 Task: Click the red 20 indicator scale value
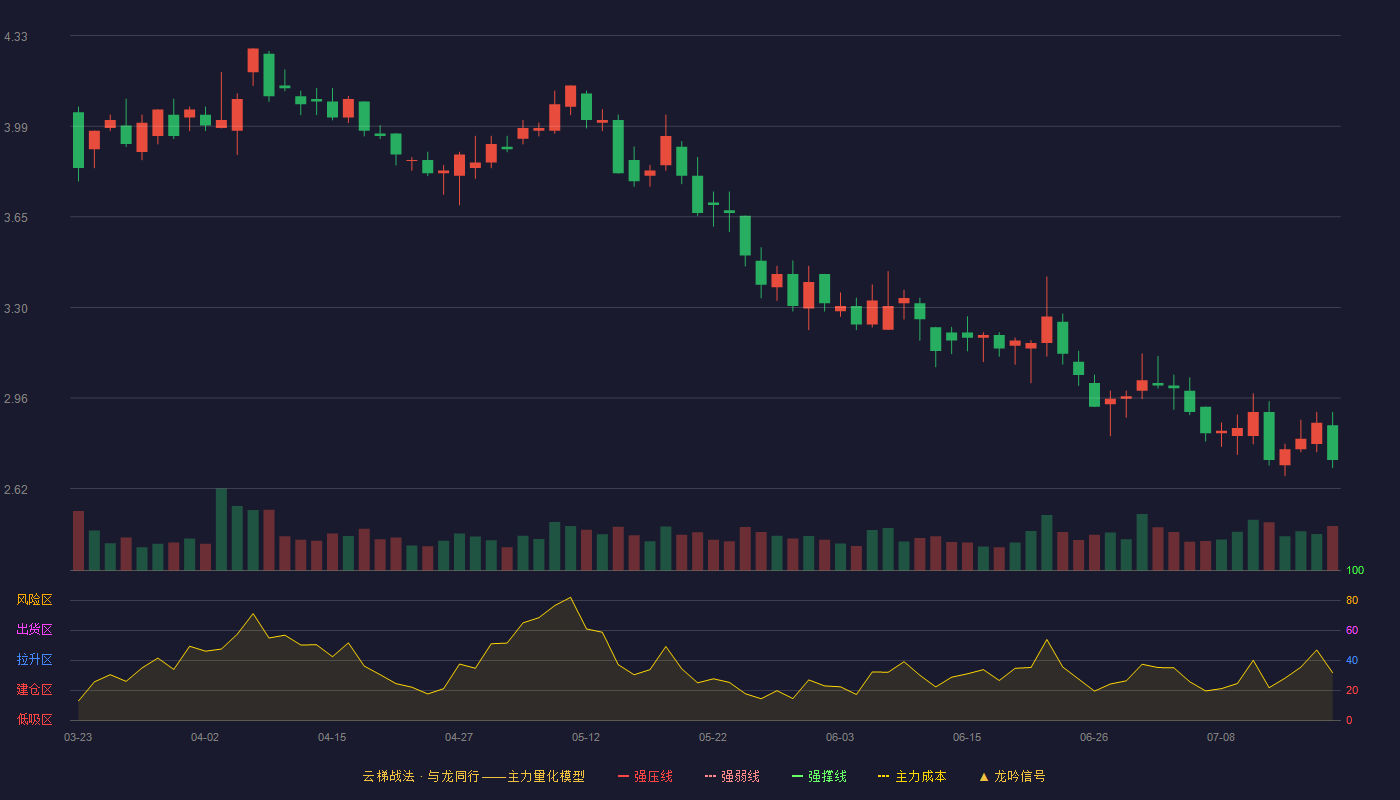click(x=1352, y=691)
